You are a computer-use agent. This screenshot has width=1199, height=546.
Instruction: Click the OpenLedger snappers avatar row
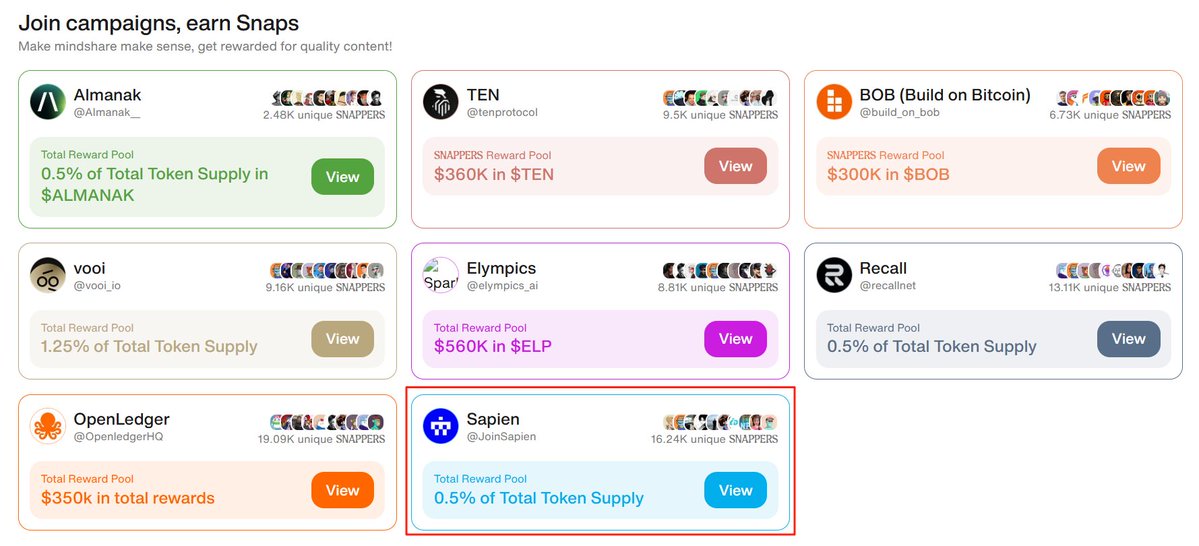click(327, 422)
